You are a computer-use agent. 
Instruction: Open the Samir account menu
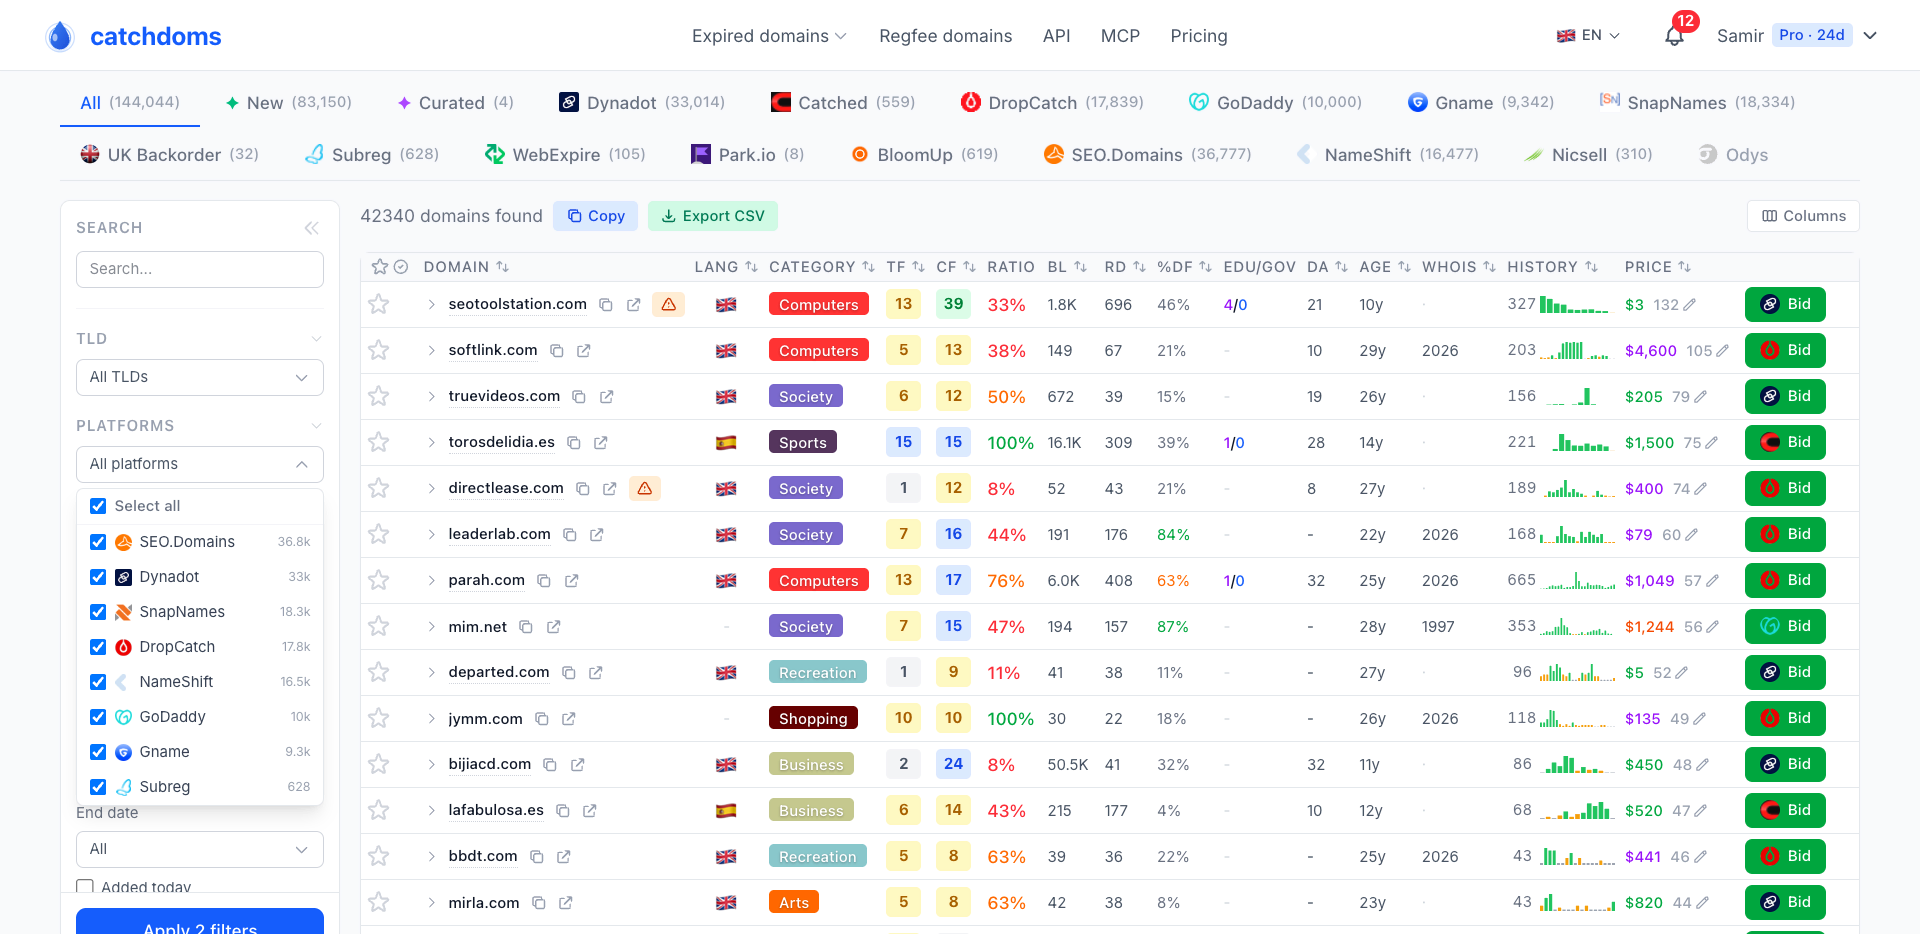(1796, 36)
